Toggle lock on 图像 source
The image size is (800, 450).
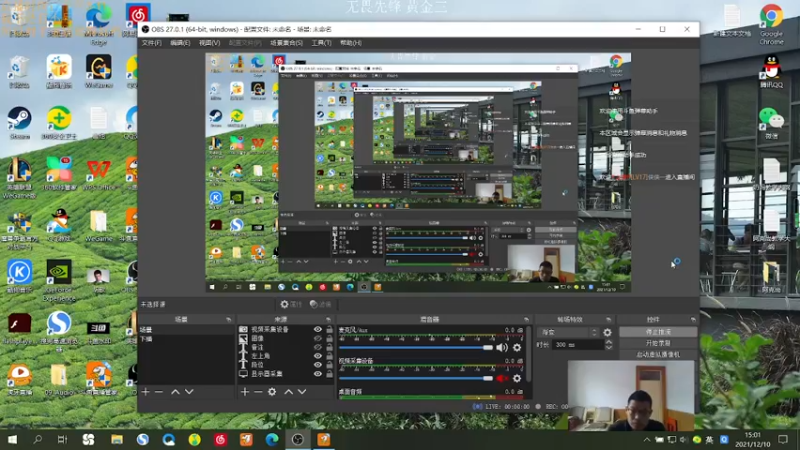coord(329,338)
